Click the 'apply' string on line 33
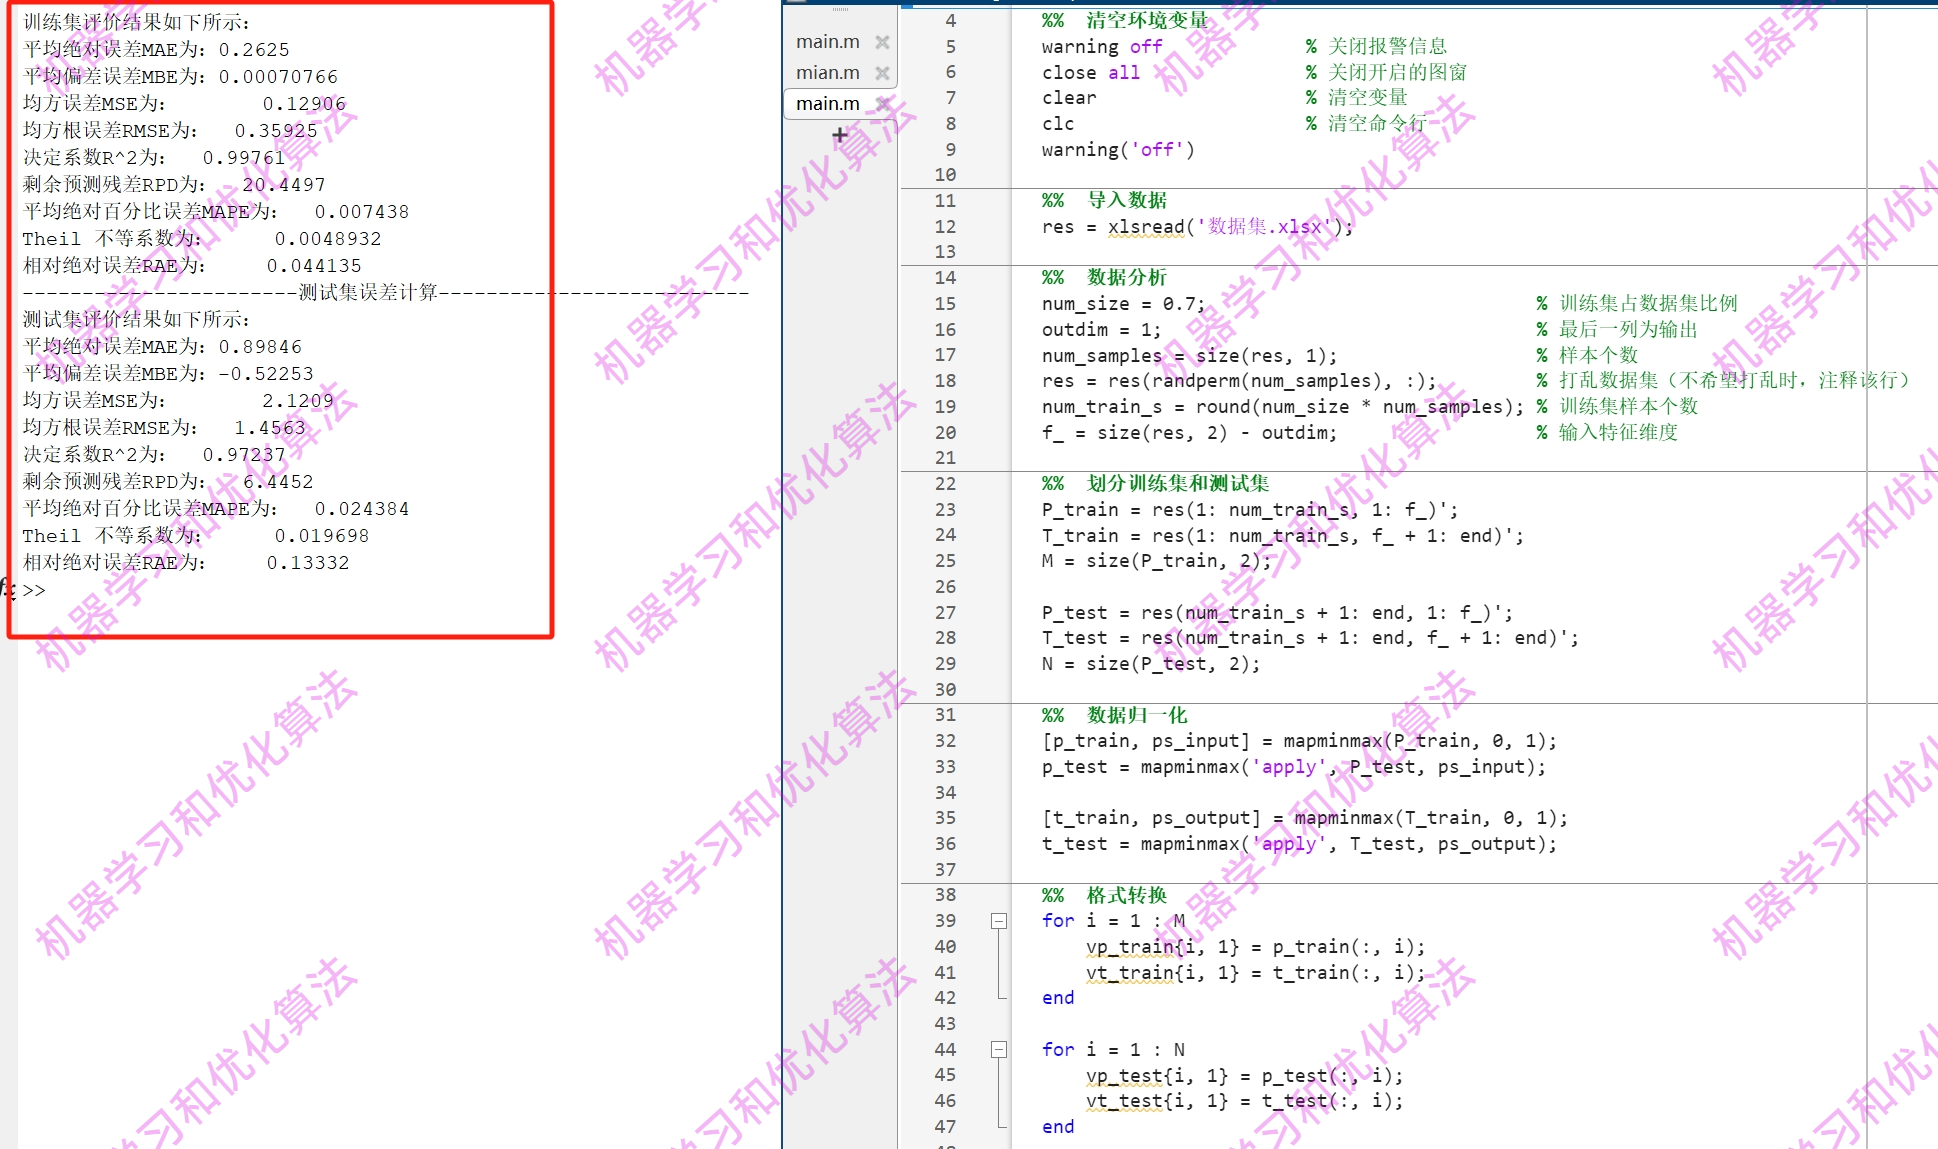Image resolution: width=1938 pixels, height=1149 pixels. (x=1289, y=767)
